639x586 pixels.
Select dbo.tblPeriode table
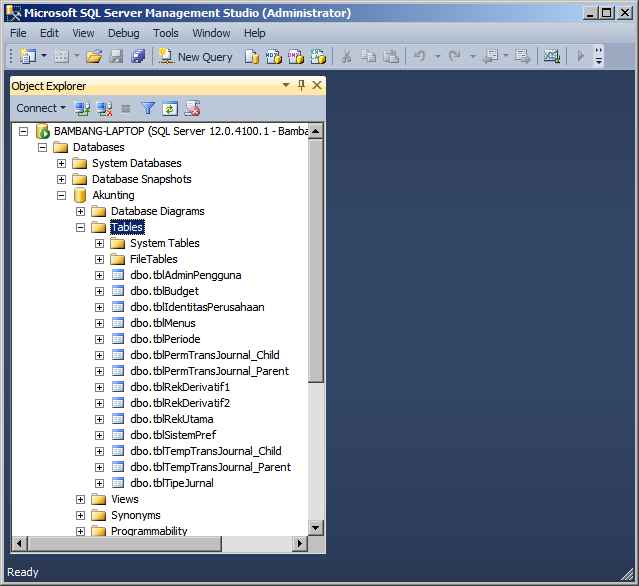165,339
